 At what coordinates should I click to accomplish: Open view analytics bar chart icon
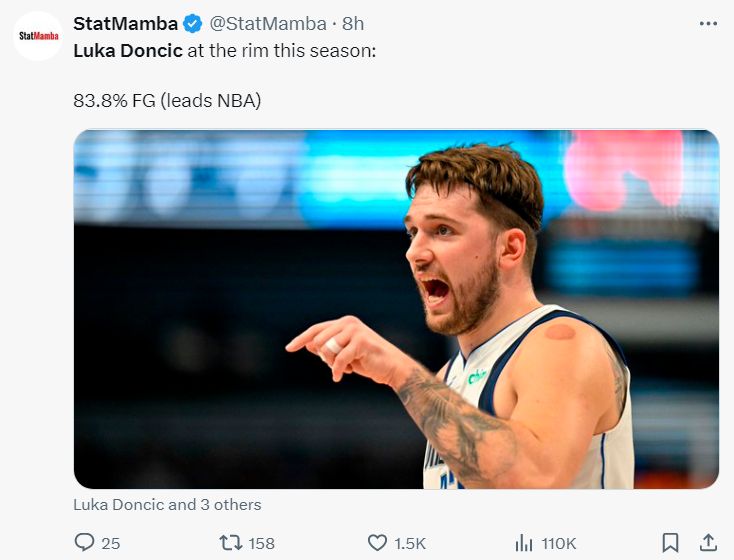click(523, 543)
